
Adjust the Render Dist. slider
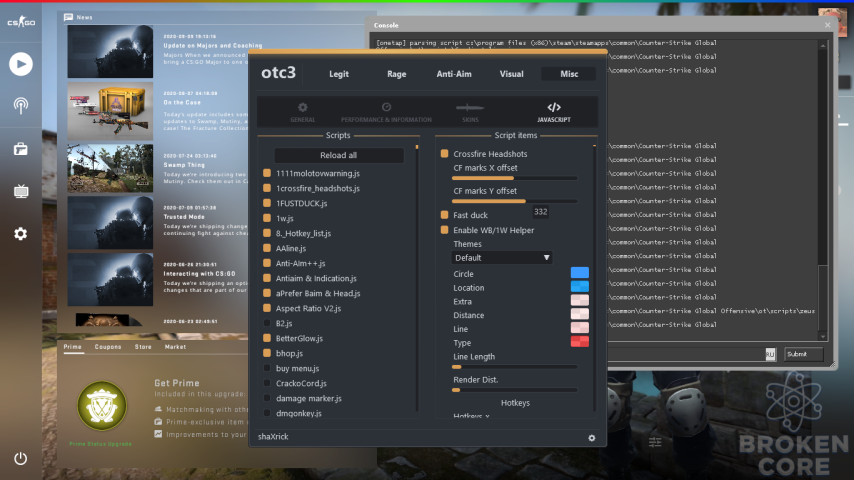pyautogui.click(x=514, y=390)
